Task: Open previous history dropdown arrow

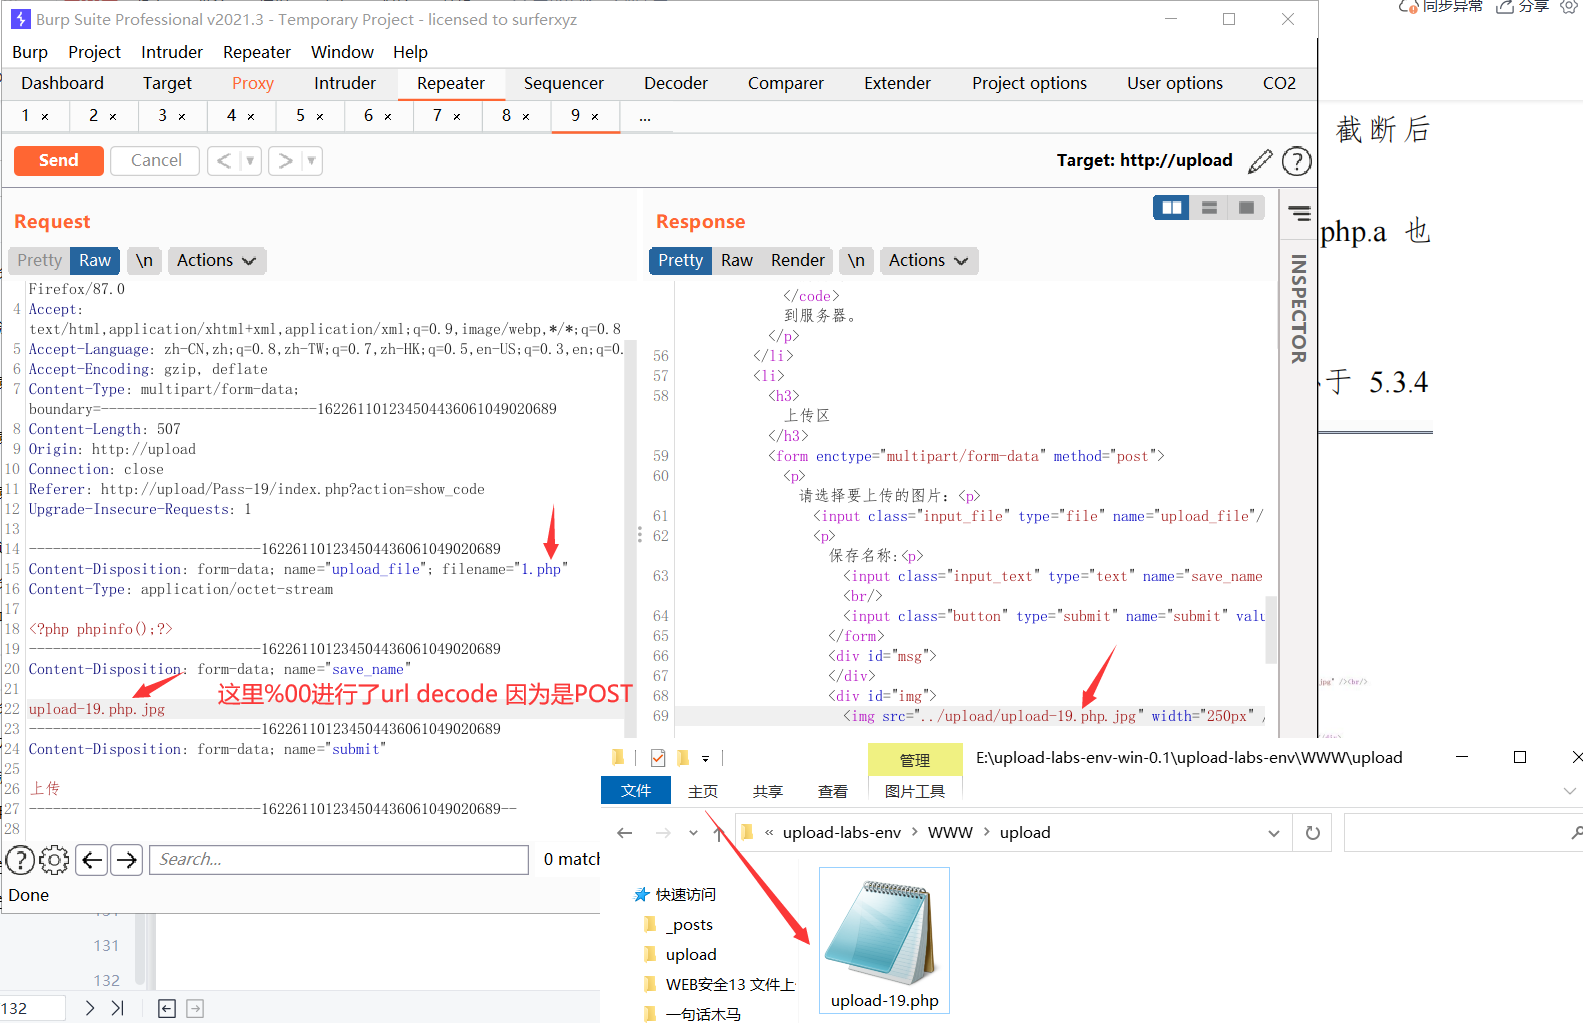Action: point(250,160)
